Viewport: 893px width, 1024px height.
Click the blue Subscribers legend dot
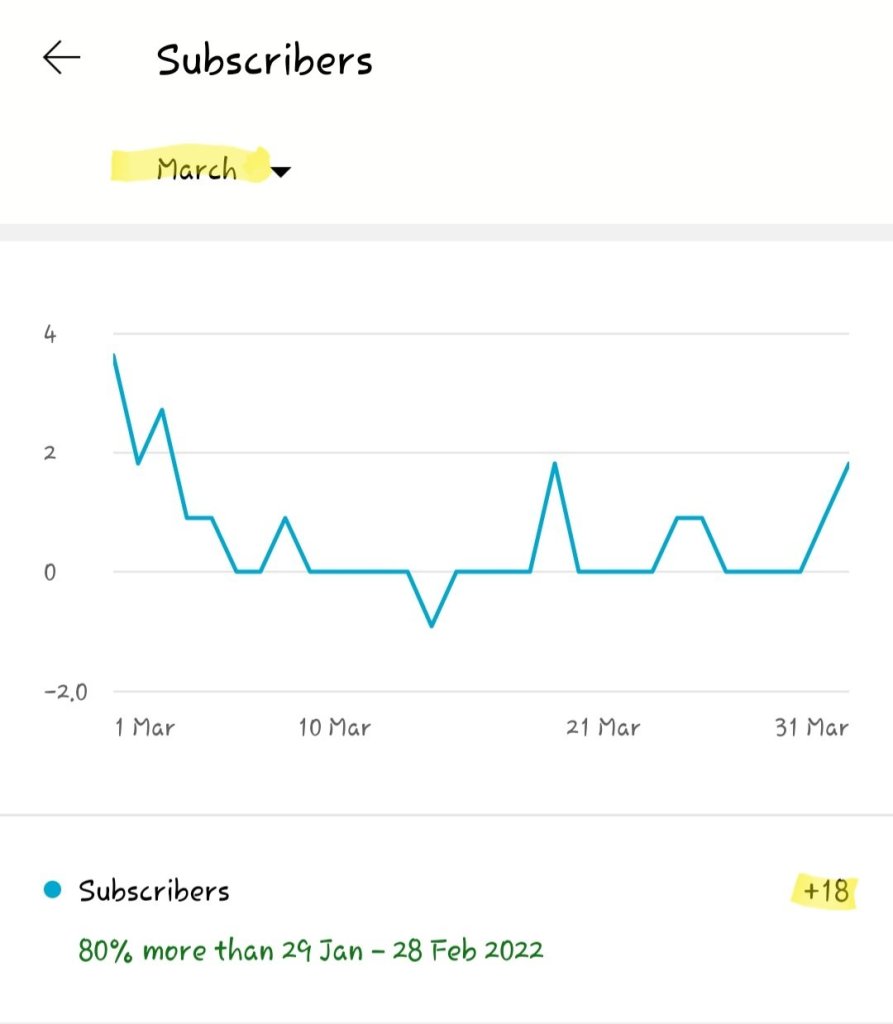click(53, 889)
